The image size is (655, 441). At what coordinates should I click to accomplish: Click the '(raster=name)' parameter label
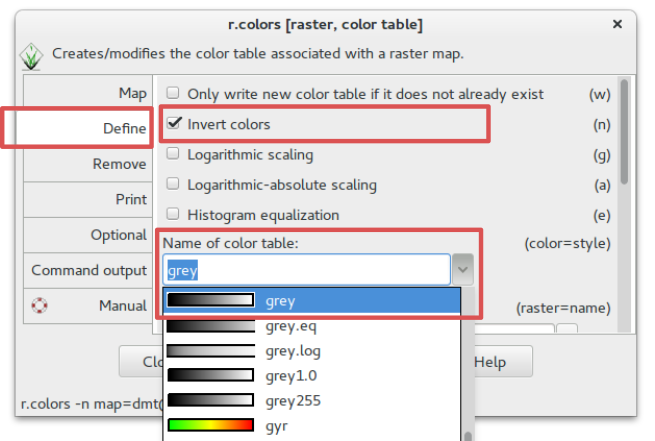click(x=563, y=308)
